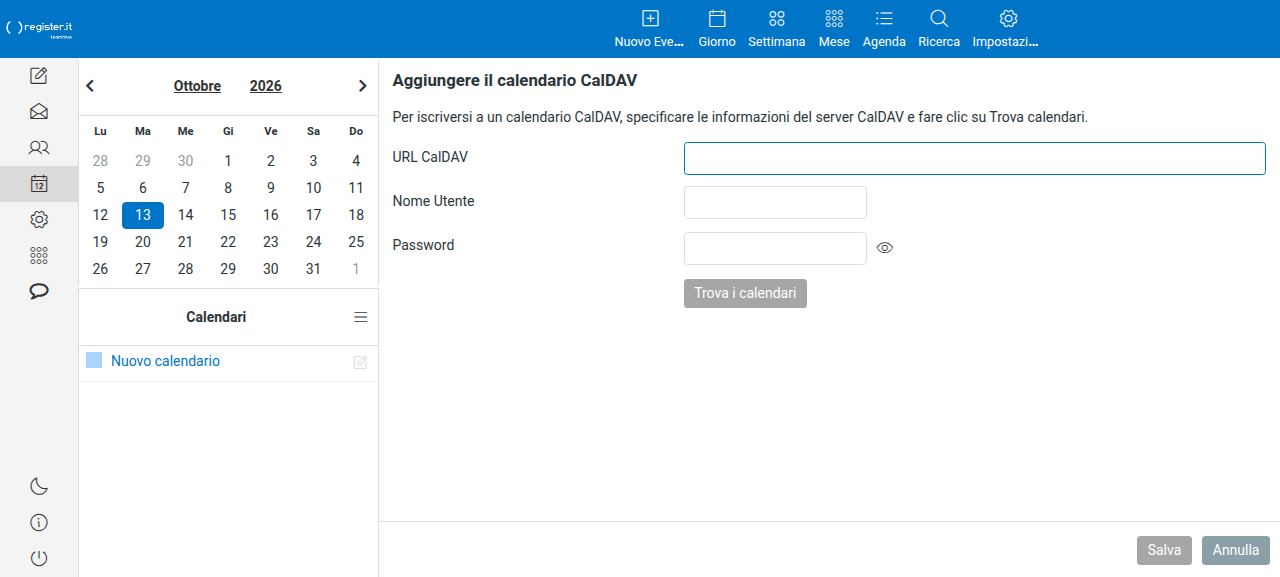Image resolution: width=1280 pixels, height=577 pixels.
Task: Select day 31 in mini calendar
Action: click(x=313, y=269)
